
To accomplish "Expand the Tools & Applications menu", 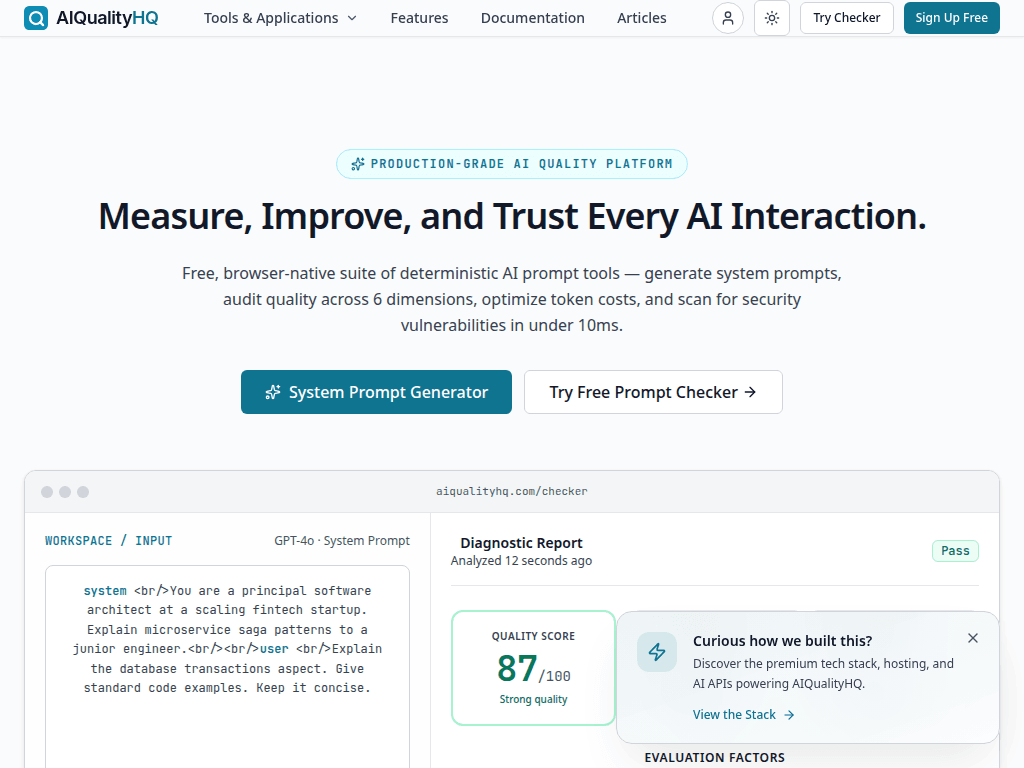I will 280,18.
